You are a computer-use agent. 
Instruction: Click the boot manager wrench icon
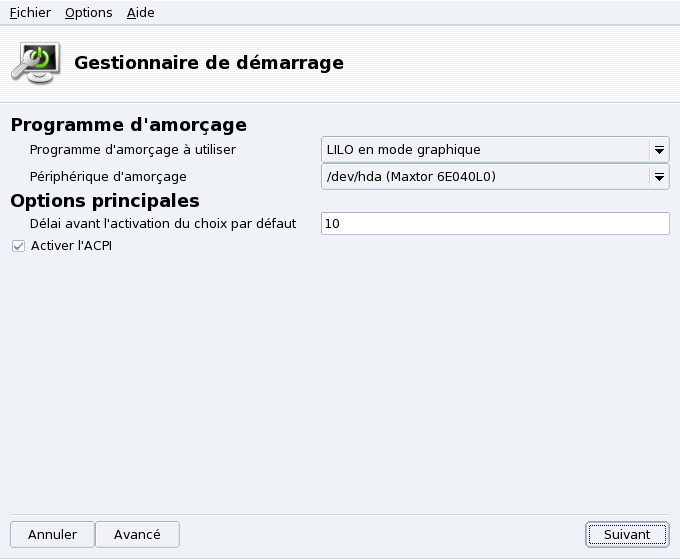click(36, 62)
